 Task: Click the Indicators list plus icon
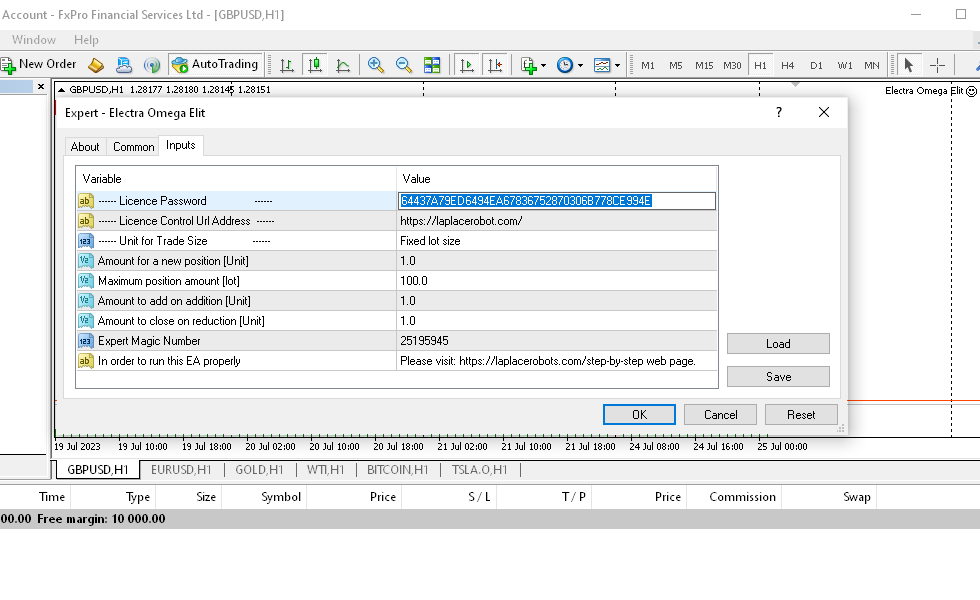click(x=529, y=65)
